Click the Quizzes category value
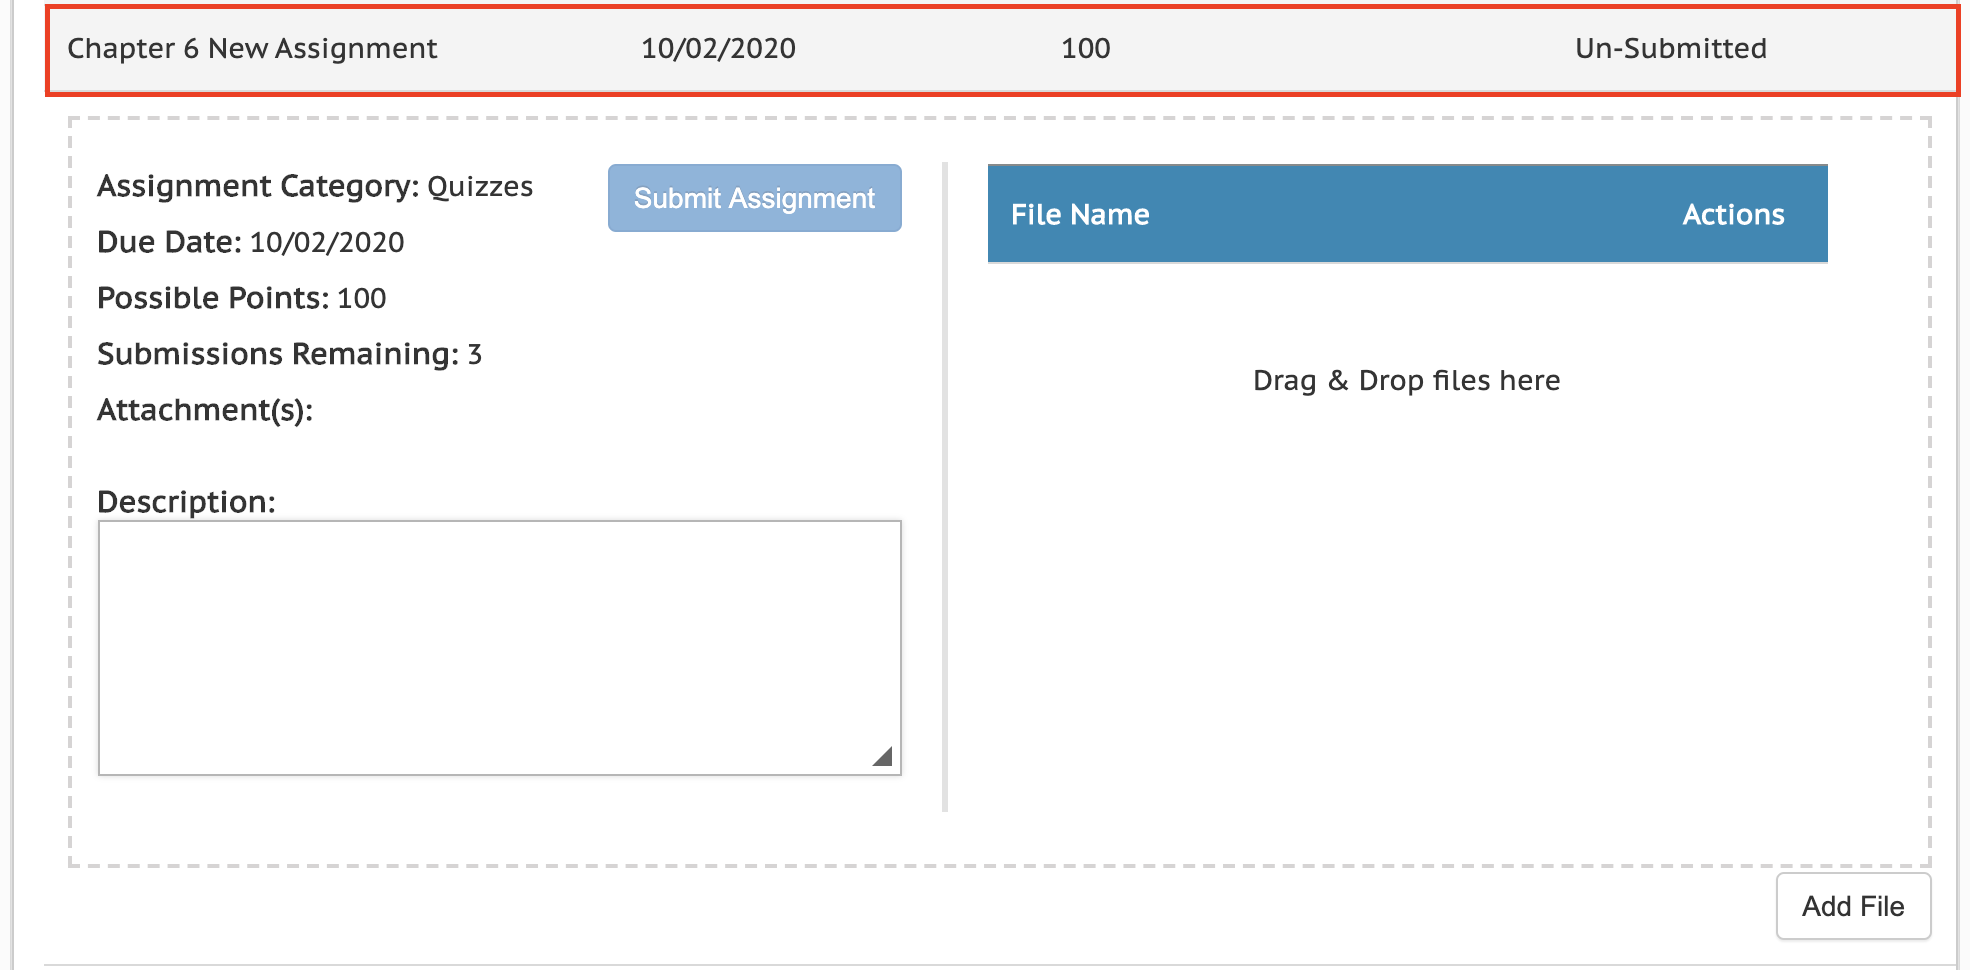Image resolution: width=1970 pixels, height=970 pixels. pos(480,187)
